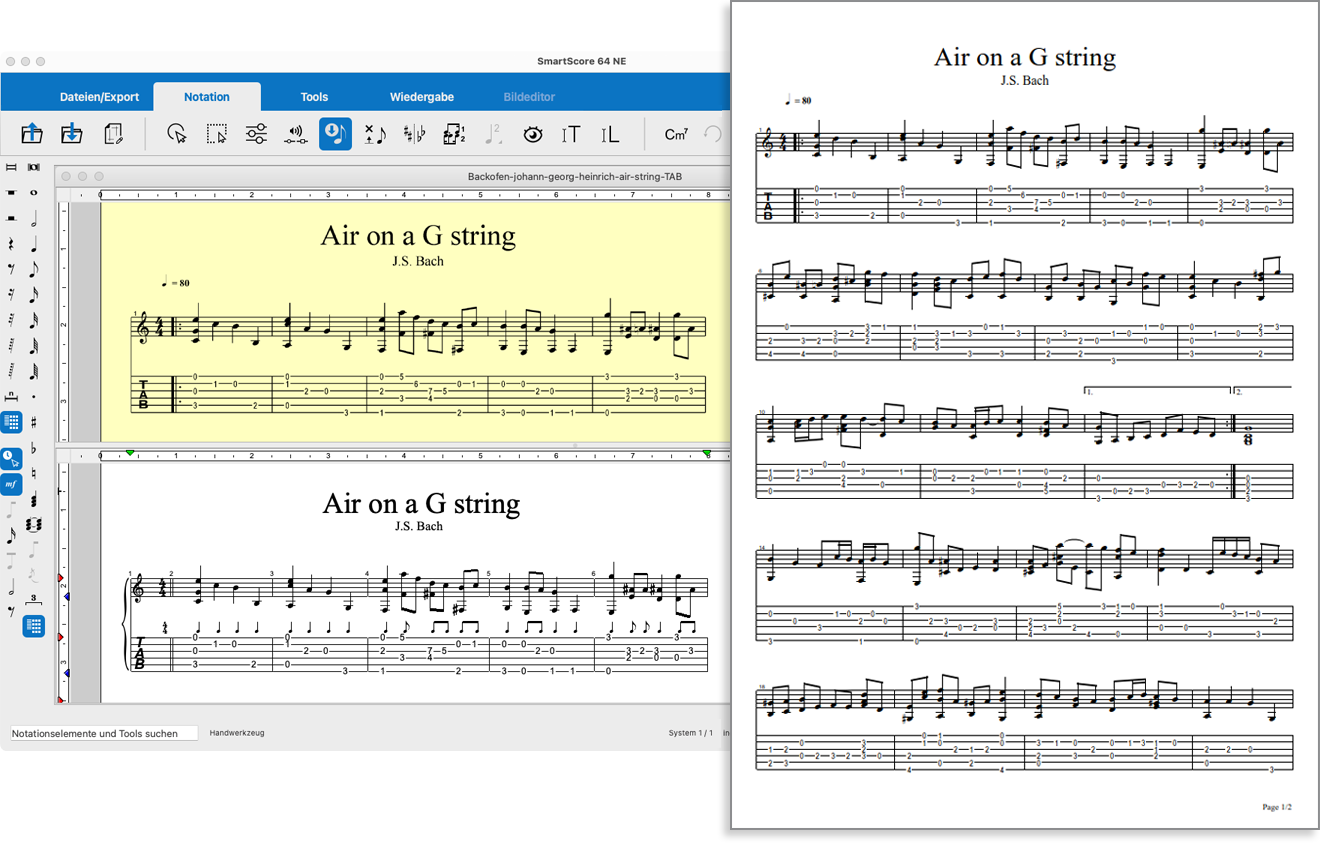Click the open file (upload folder) icon
Image resolution: width=1320 pixels, height=850 pixels.
click(x=31, y=134)
